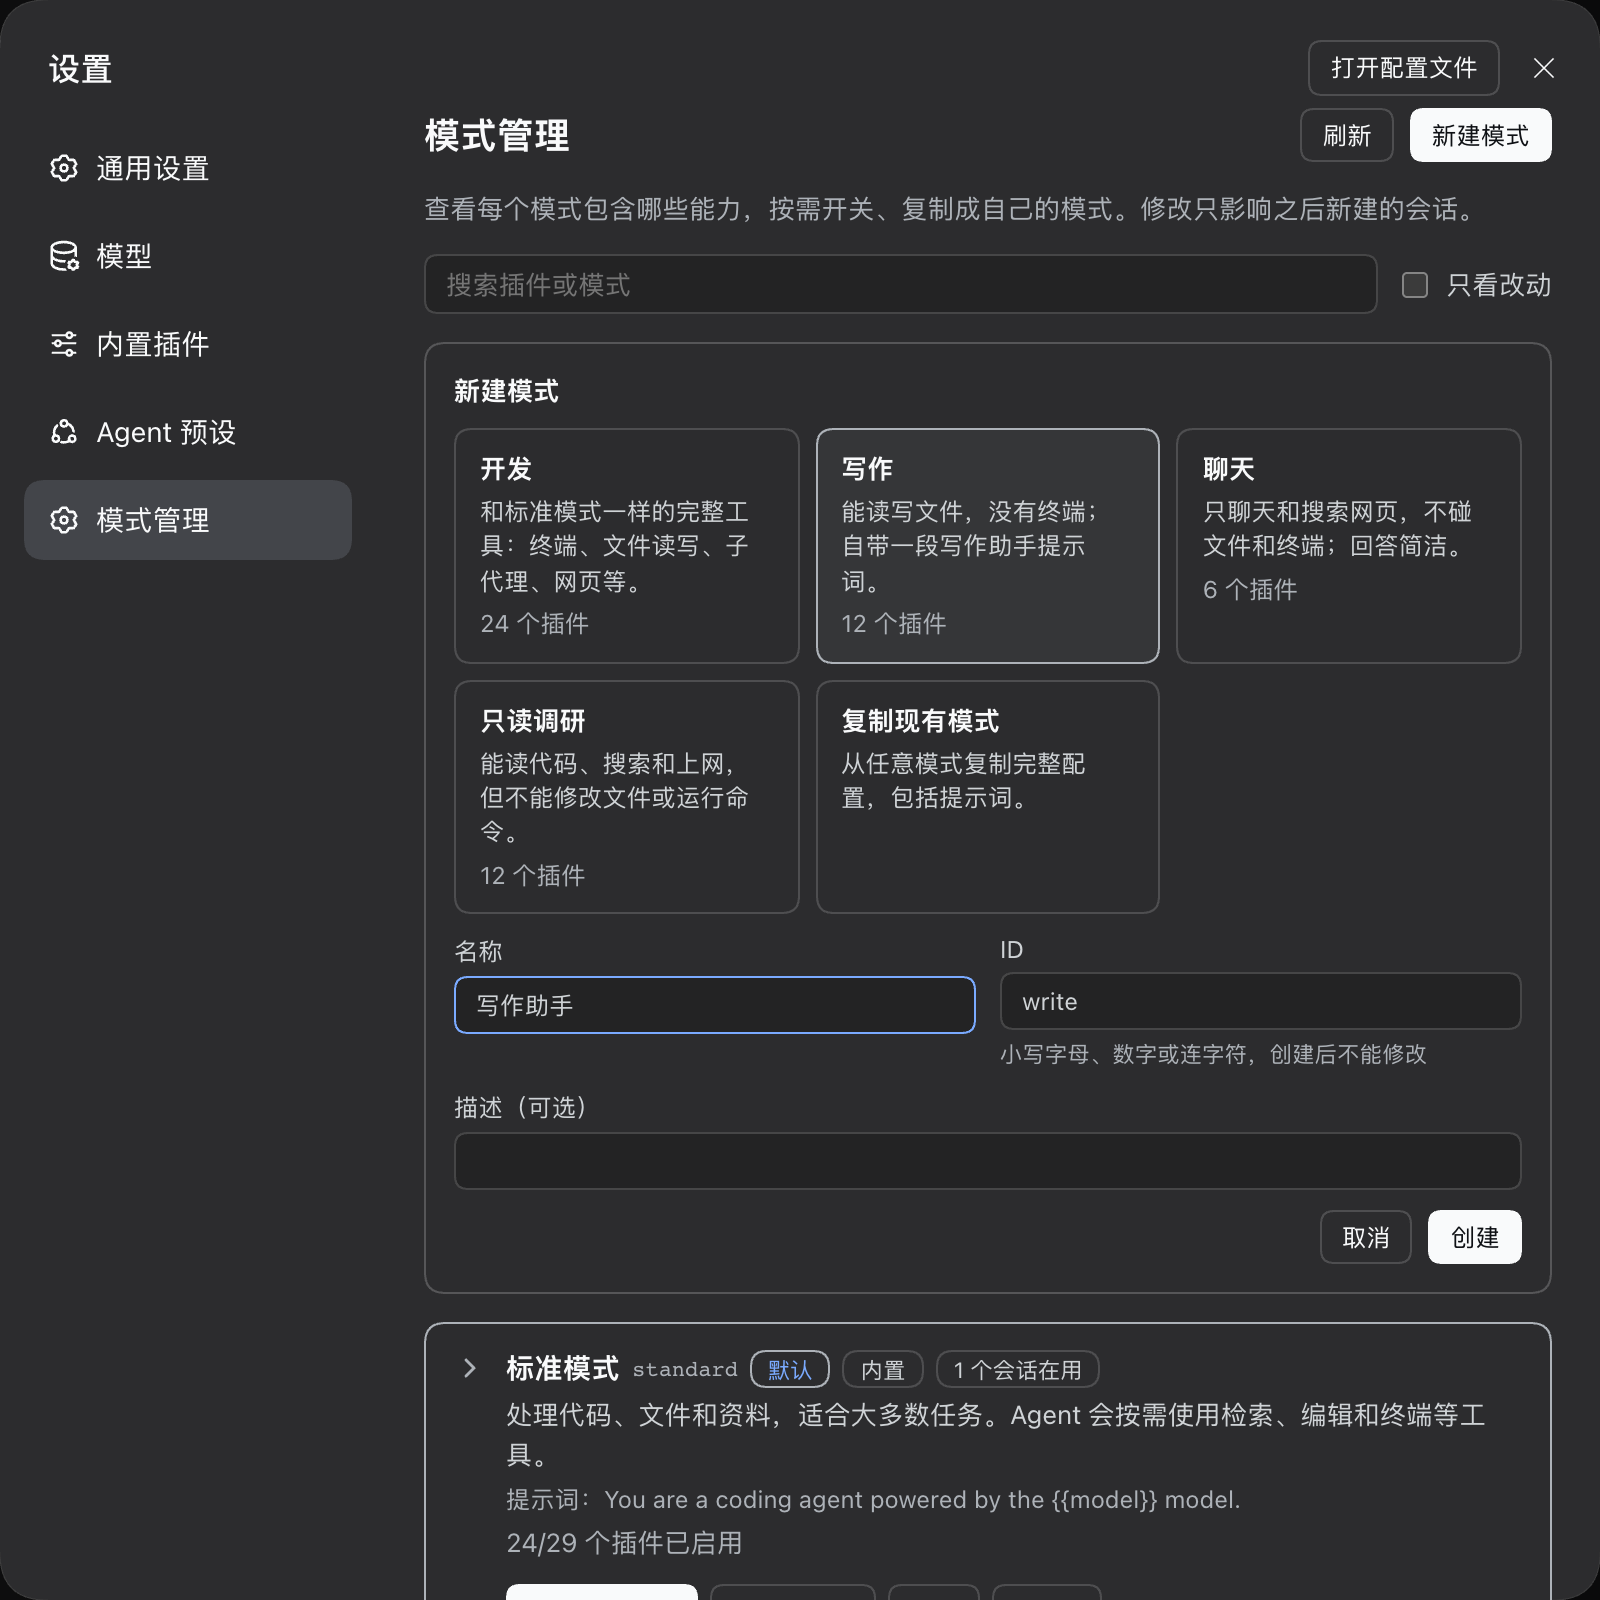Click the 模型 database icon
This screenshot has width=1600, height=1600.
[64, 256]
